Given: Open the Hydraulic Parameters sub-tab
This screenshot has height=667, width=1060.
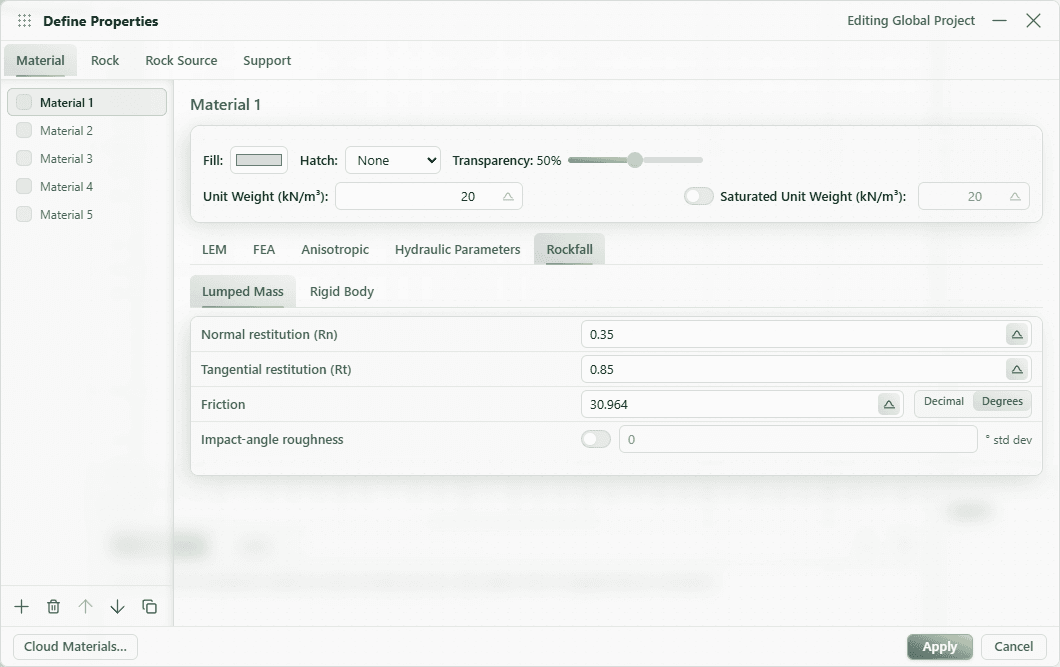Looking at the screenshot, I should pyautogui.click(x=458, y=249).
